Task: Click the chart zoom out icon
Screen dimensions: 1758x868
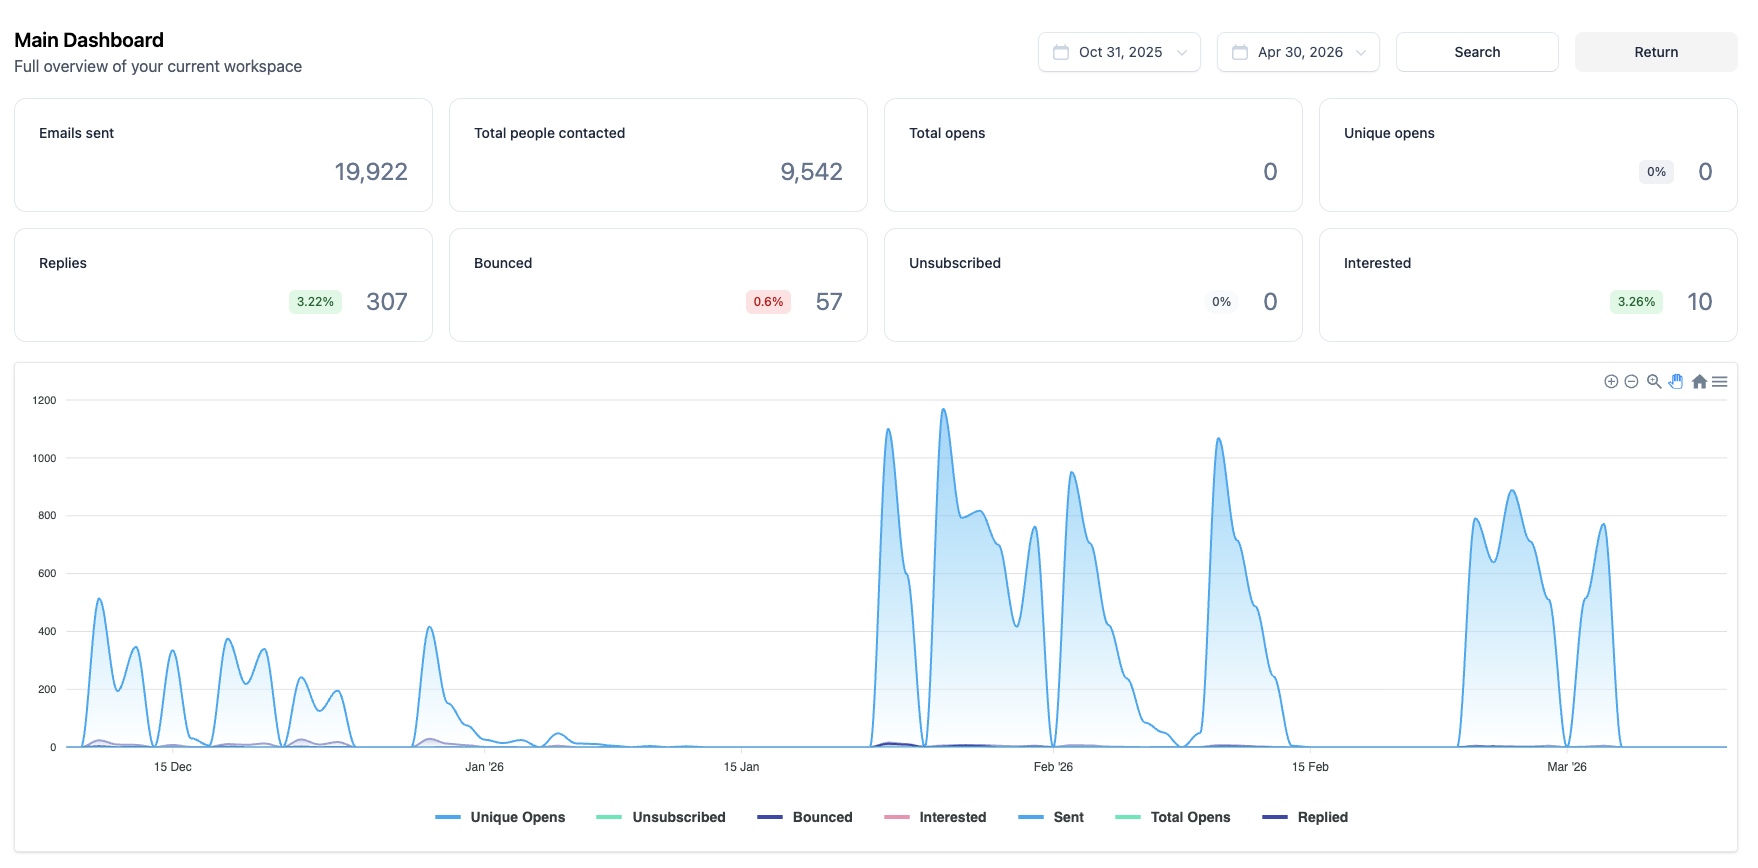Action: tap(1631, 382)
